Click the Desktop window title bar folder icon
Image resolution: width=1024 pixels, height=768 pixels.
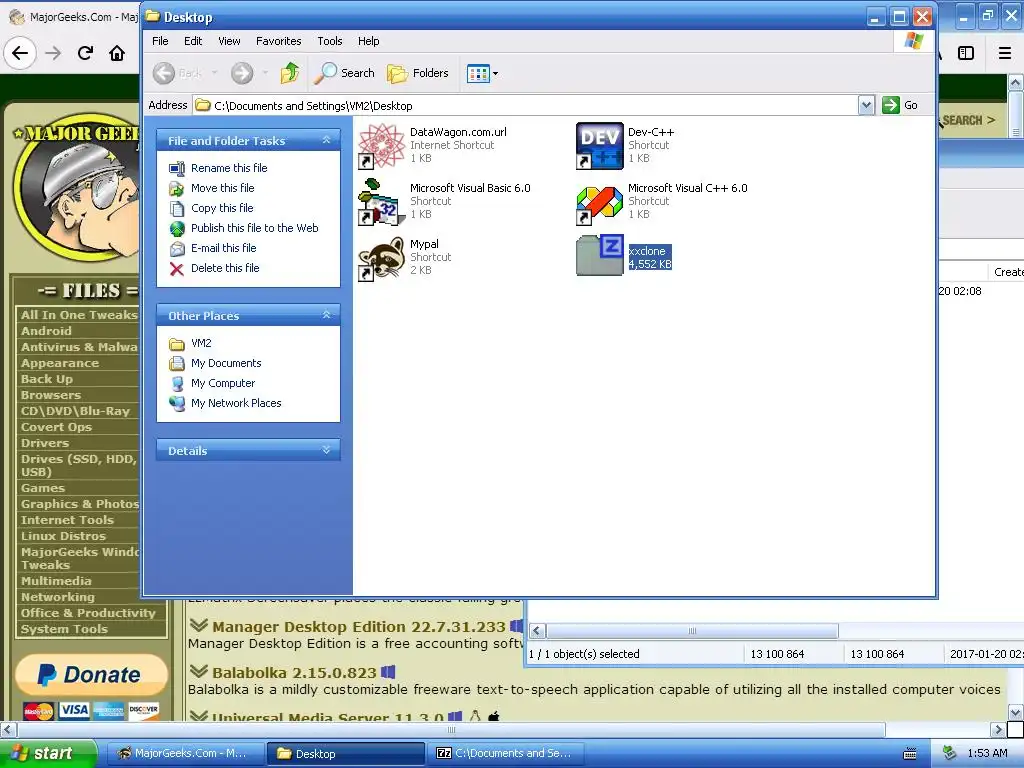(x=153, y=16)
